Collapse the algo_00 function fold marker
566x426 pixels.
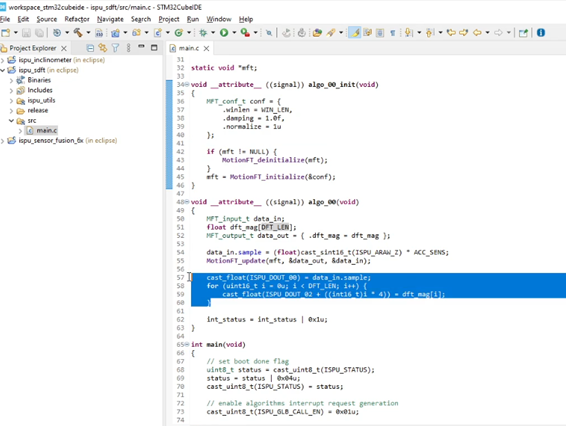tap(187, 202)
